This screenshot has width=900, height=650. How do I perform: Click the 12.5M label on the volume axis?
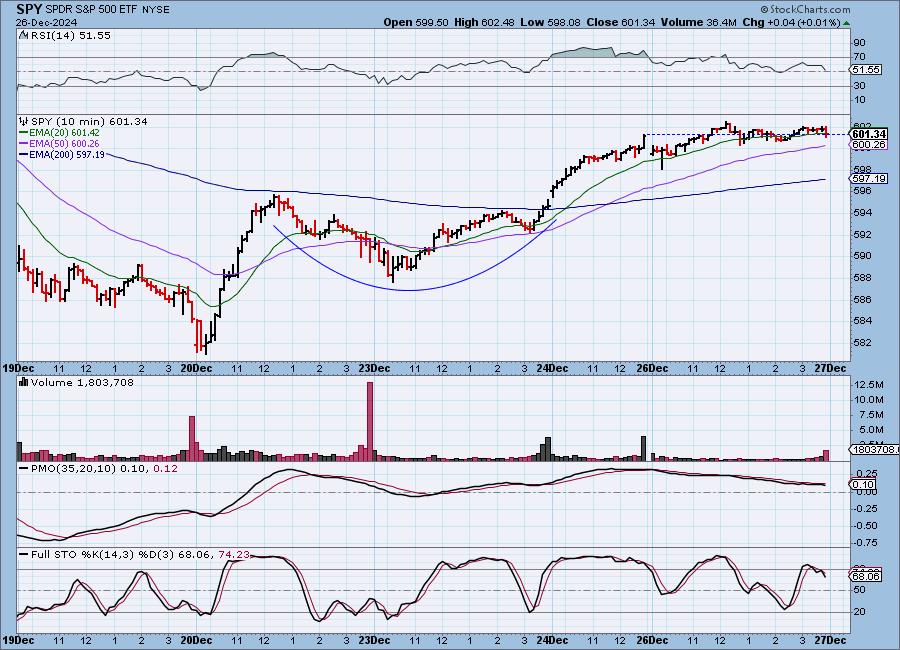(x=869, y=384)
